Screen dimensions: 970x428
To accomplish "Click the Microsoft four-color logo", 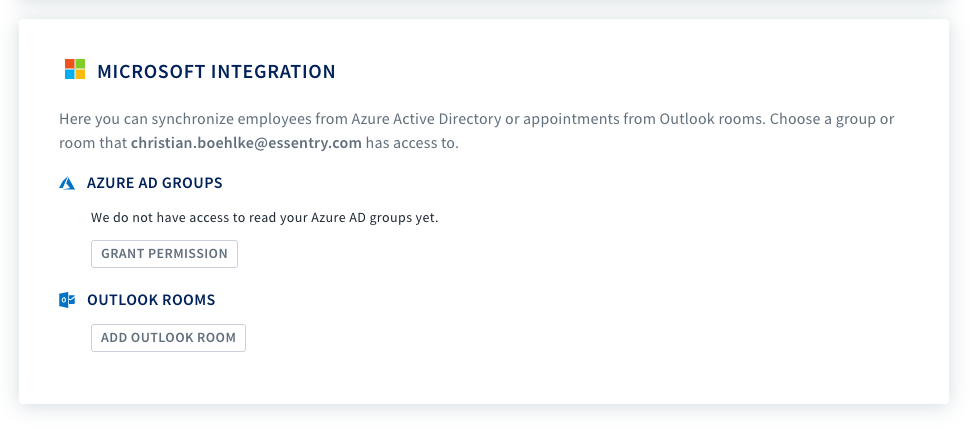I will coord(75,69).
